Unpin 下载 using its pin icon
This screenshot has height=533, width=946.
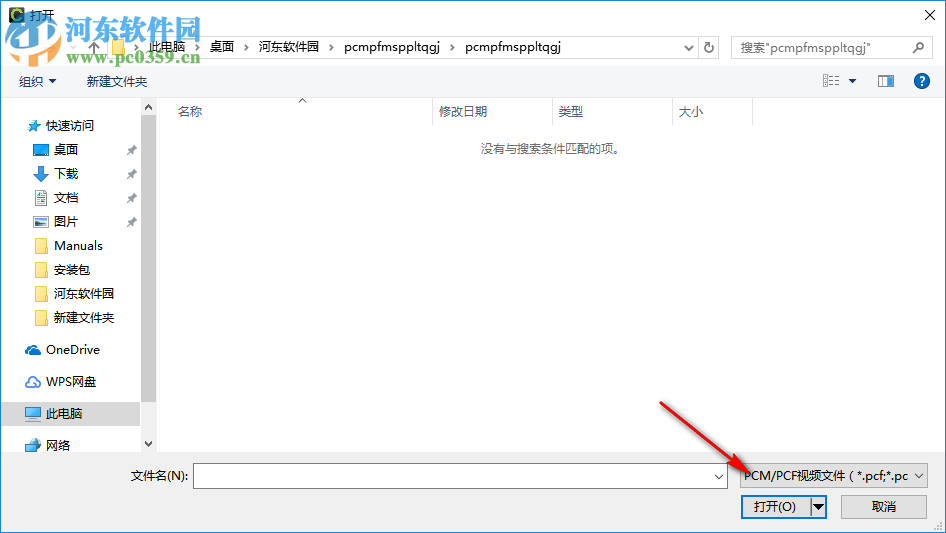tap(131, 174)
